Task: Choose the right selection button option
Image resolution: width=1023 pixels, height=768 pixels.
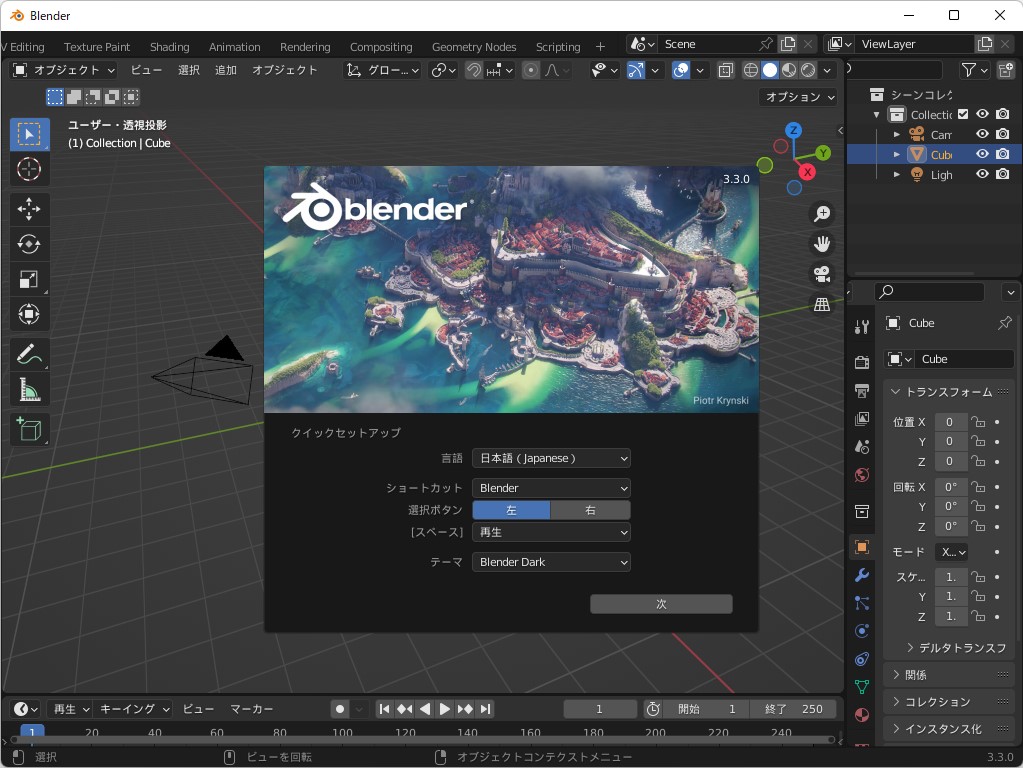Action: 590,510
